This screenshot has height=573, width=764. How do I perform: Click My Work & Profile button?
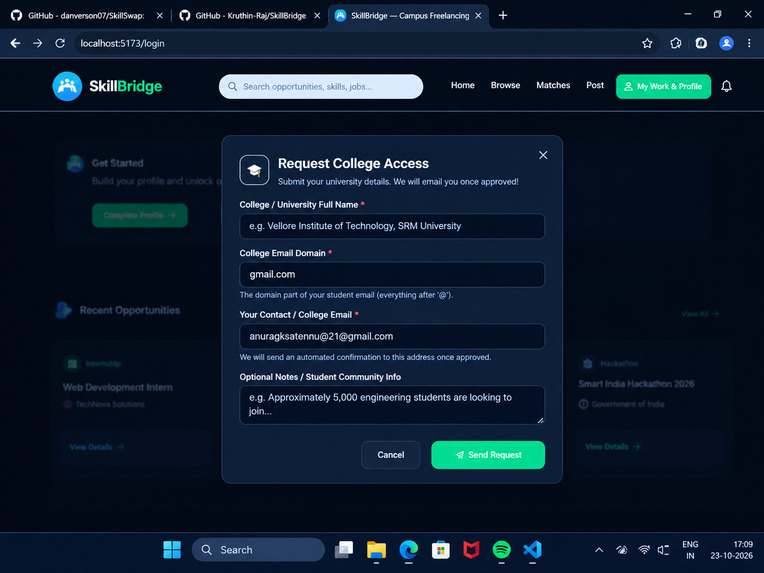pyautogui.click(x=663, y=86)
